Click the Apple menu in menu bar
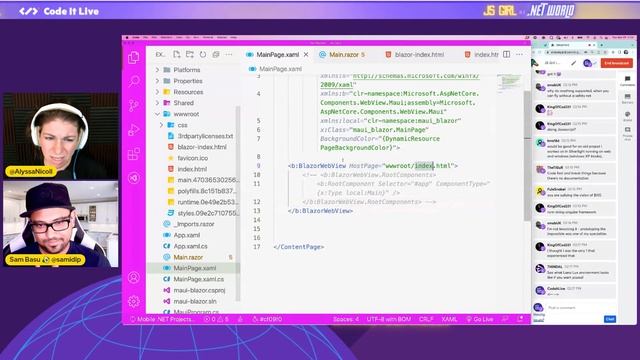This screenshot has height=360, width=640. coord(127,37)
